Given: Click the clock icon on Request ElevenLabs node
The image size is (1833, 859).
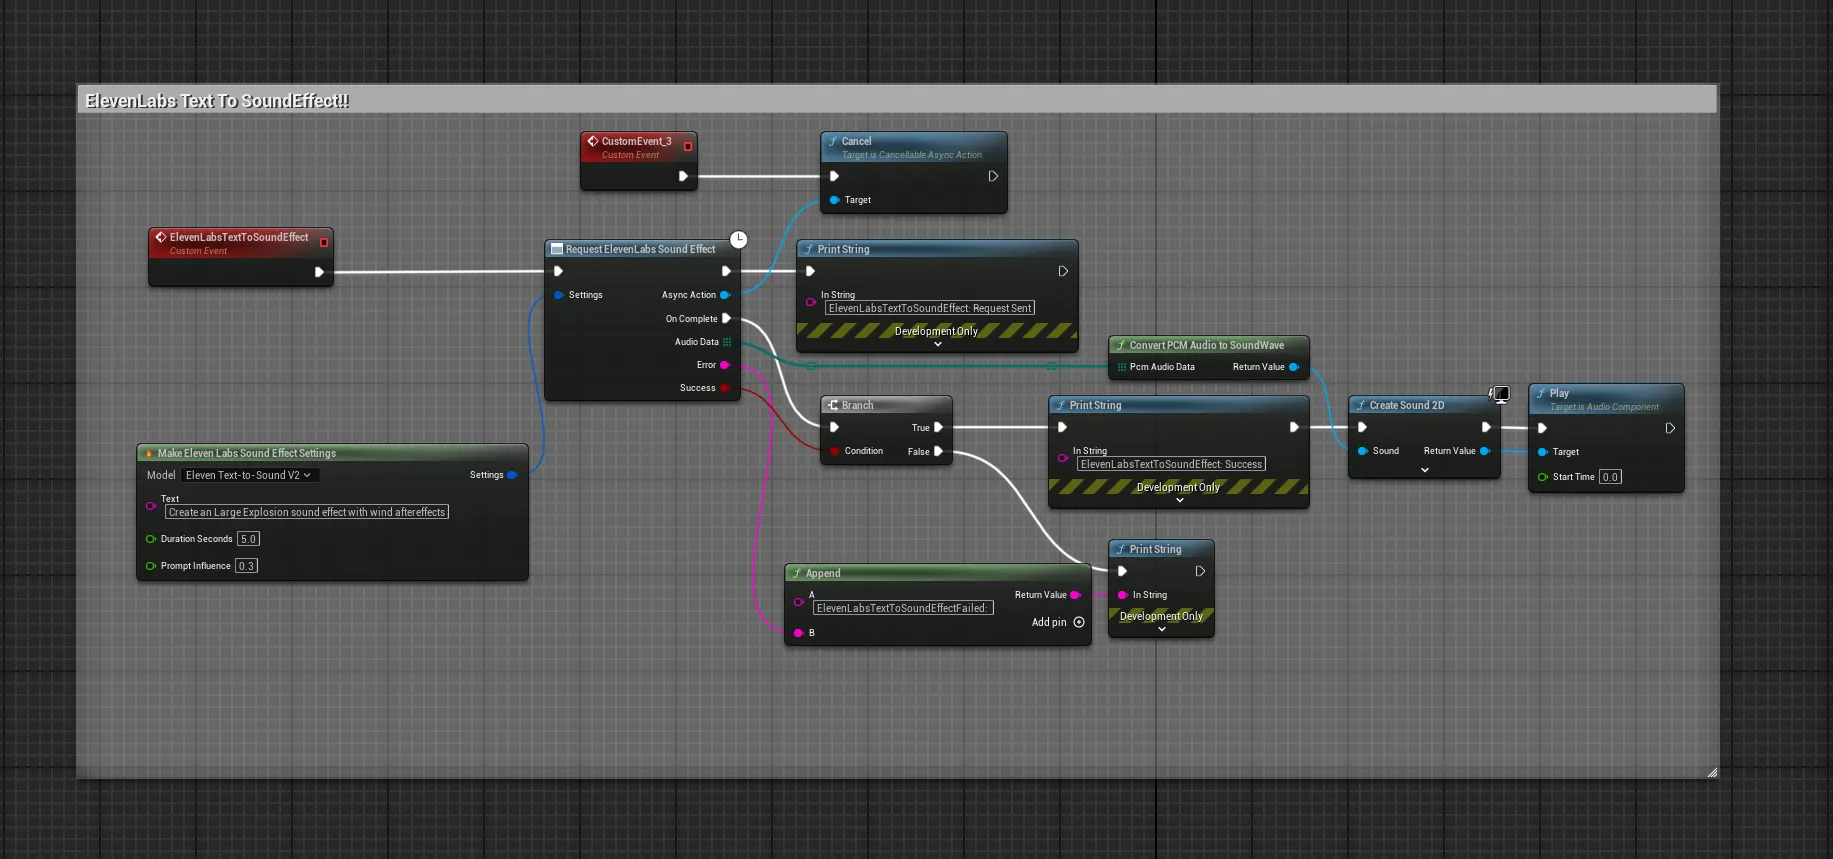Looking at the screenshot, I should (738, 239).
